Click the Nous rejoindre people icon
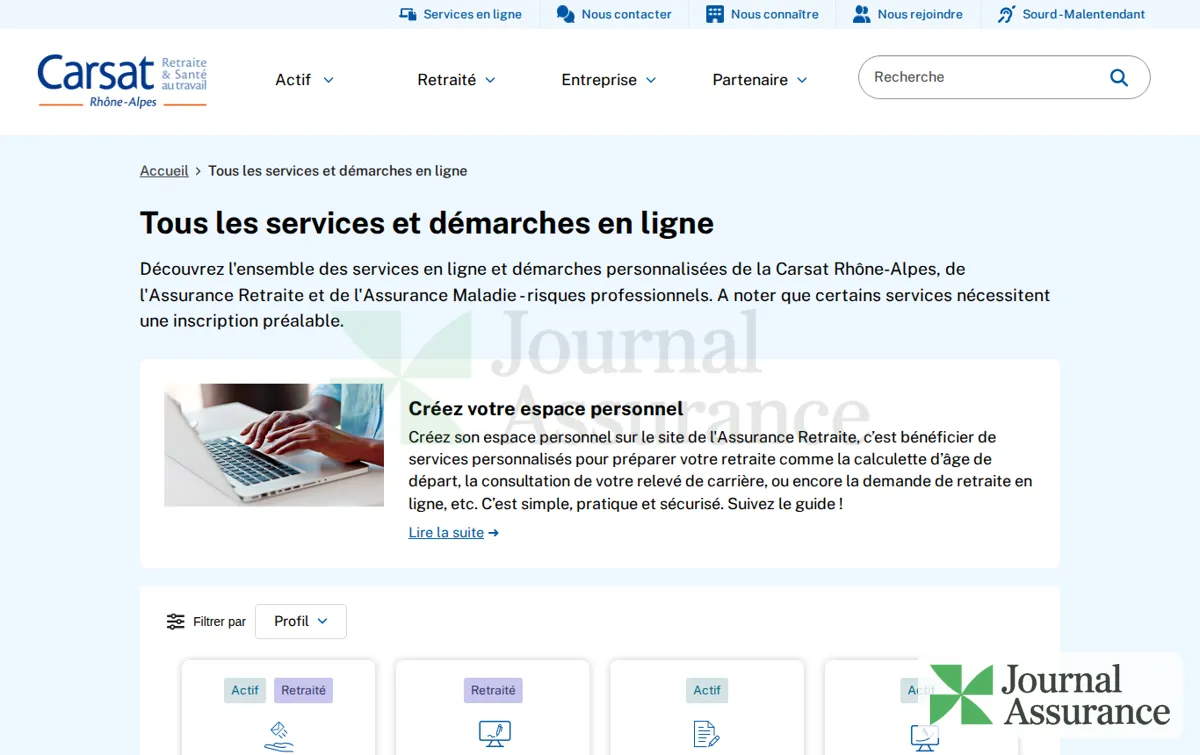The width and height of the screenshot is (1200, 755). coord(861,14)
